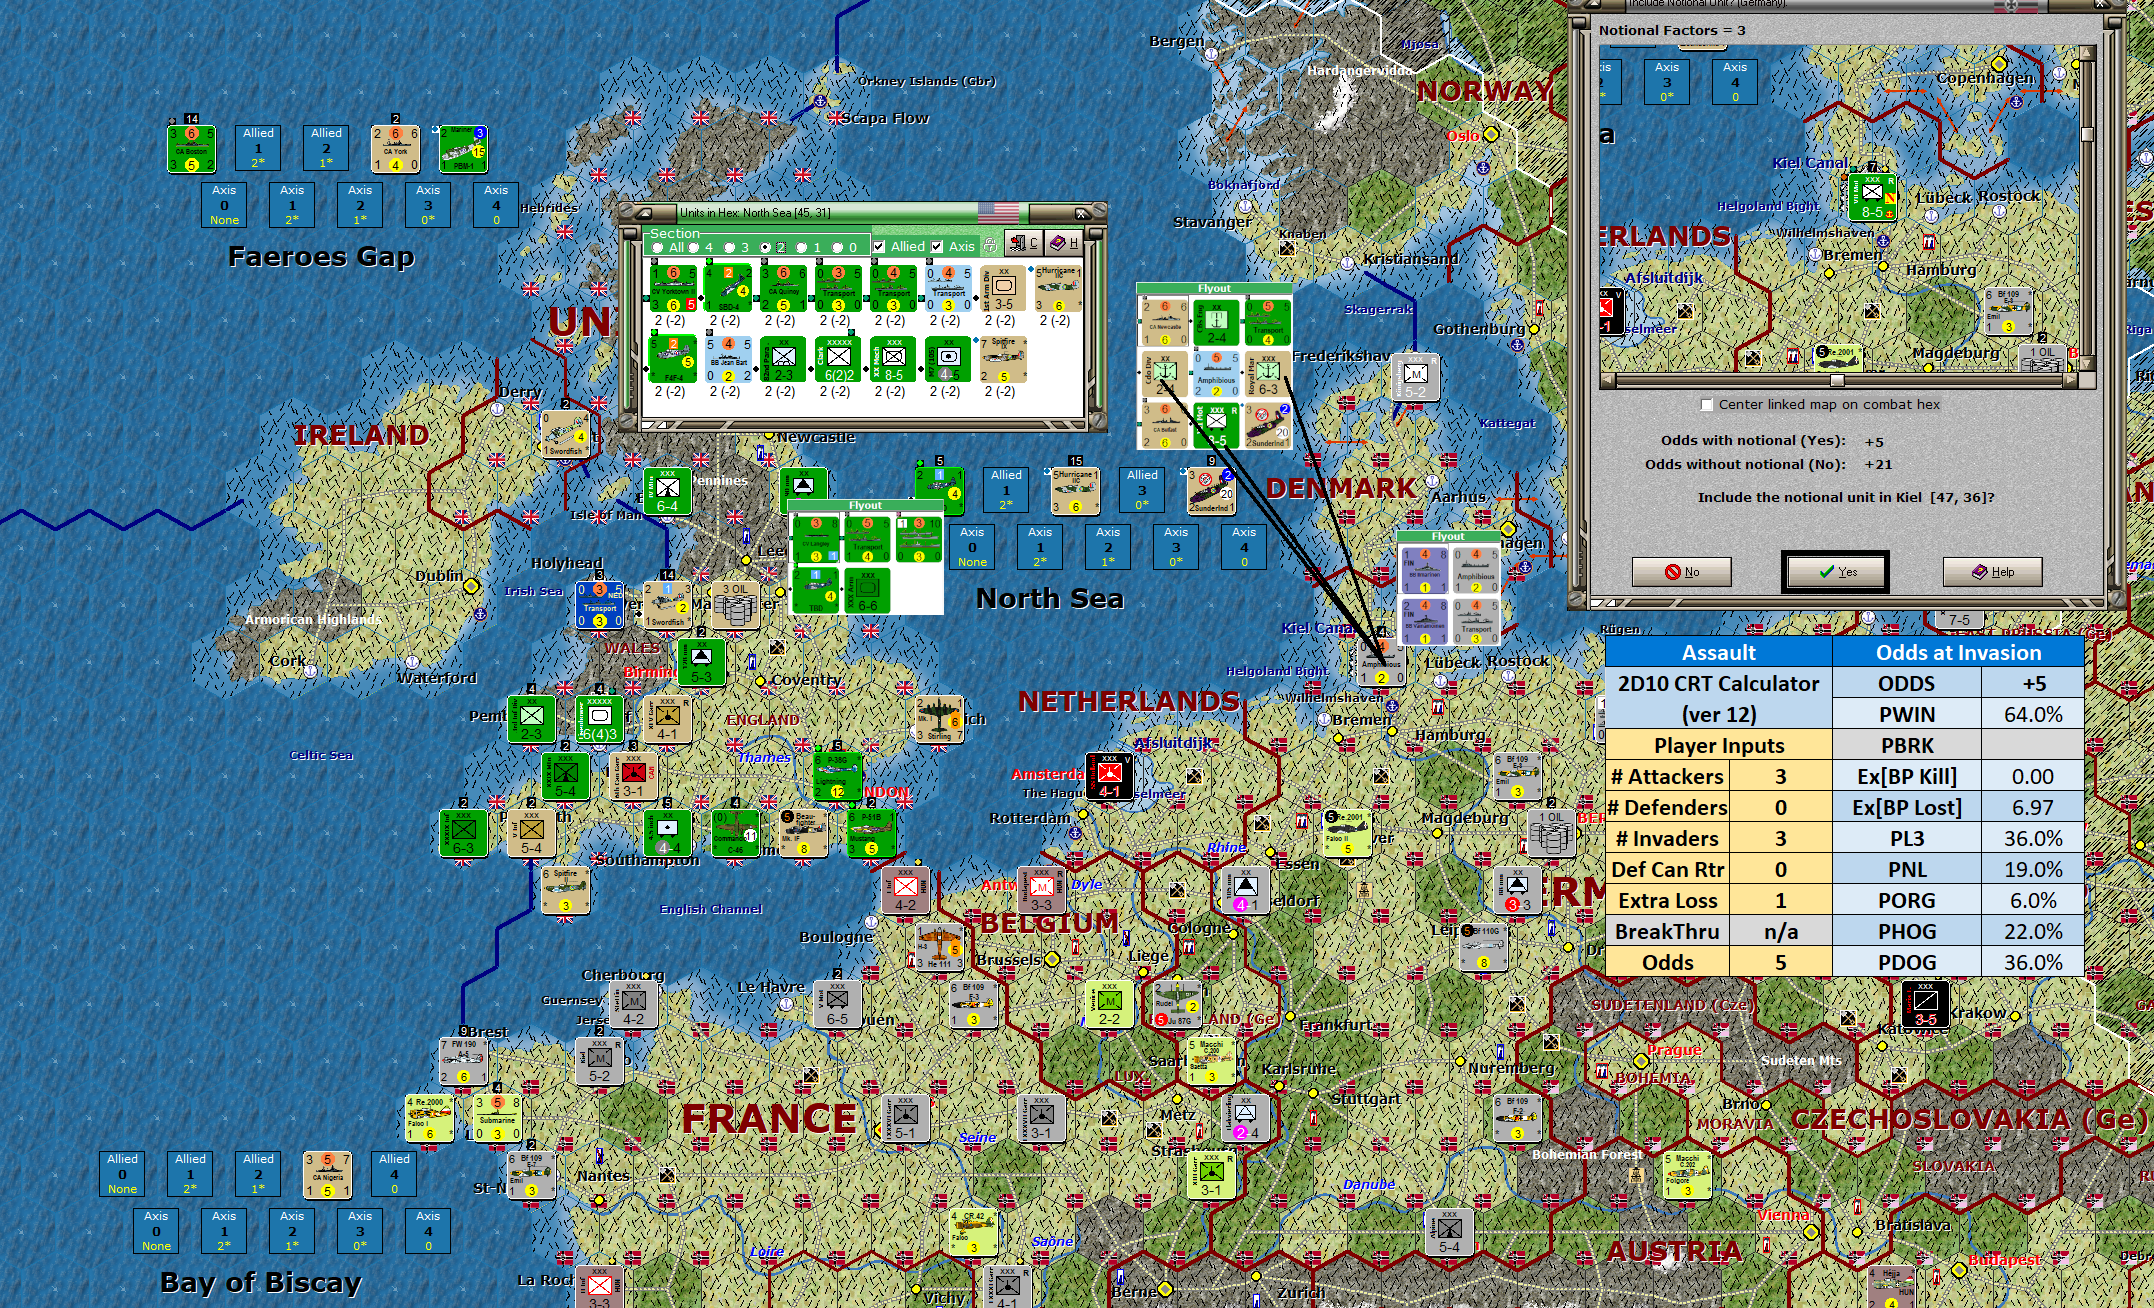This screenshot has height=1308, width=2154.
Task: Select the M7 (105) artillery counter
Action: [x=948, y=360]
